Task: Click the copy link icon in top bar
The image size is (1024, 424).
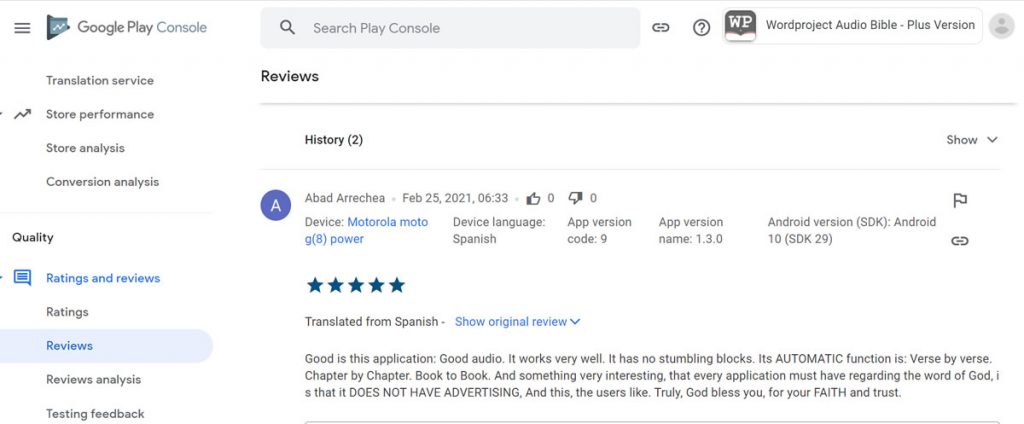Action: pyautogui.click(x=660, y=28)
